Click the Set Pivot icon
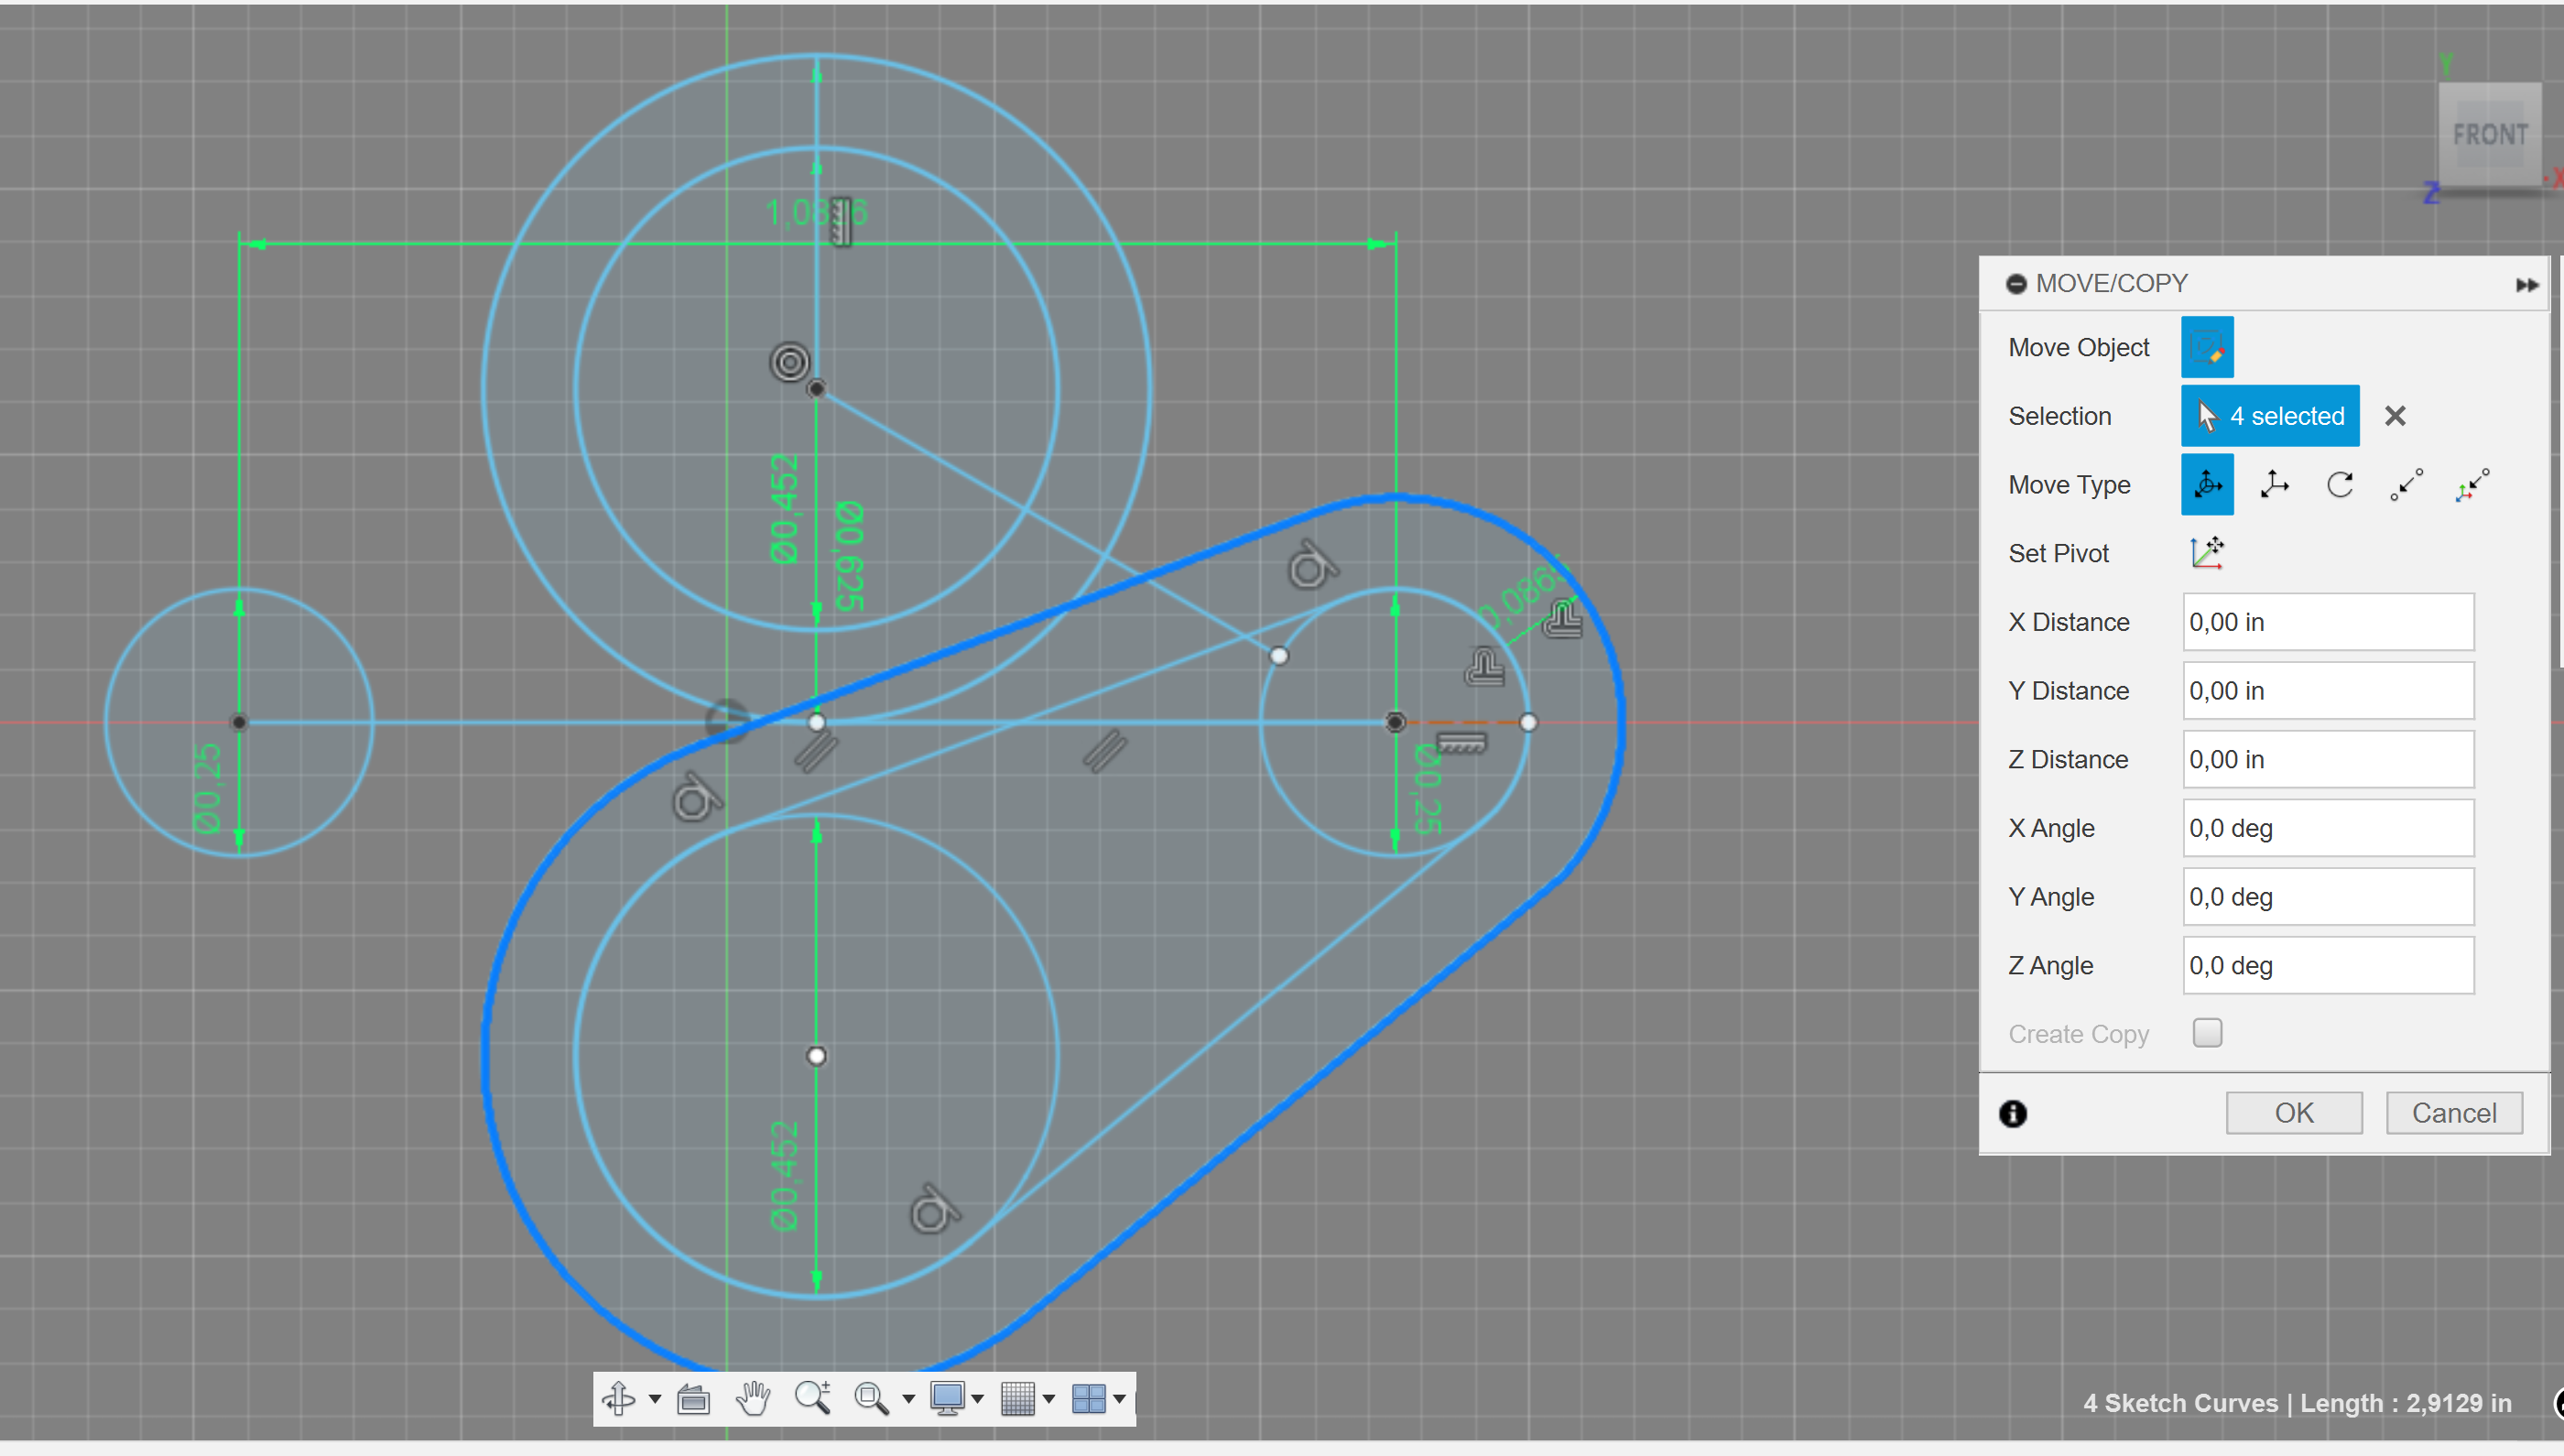Image resolution: width=2564 pixels, height=1456 pixels. 2207,553
